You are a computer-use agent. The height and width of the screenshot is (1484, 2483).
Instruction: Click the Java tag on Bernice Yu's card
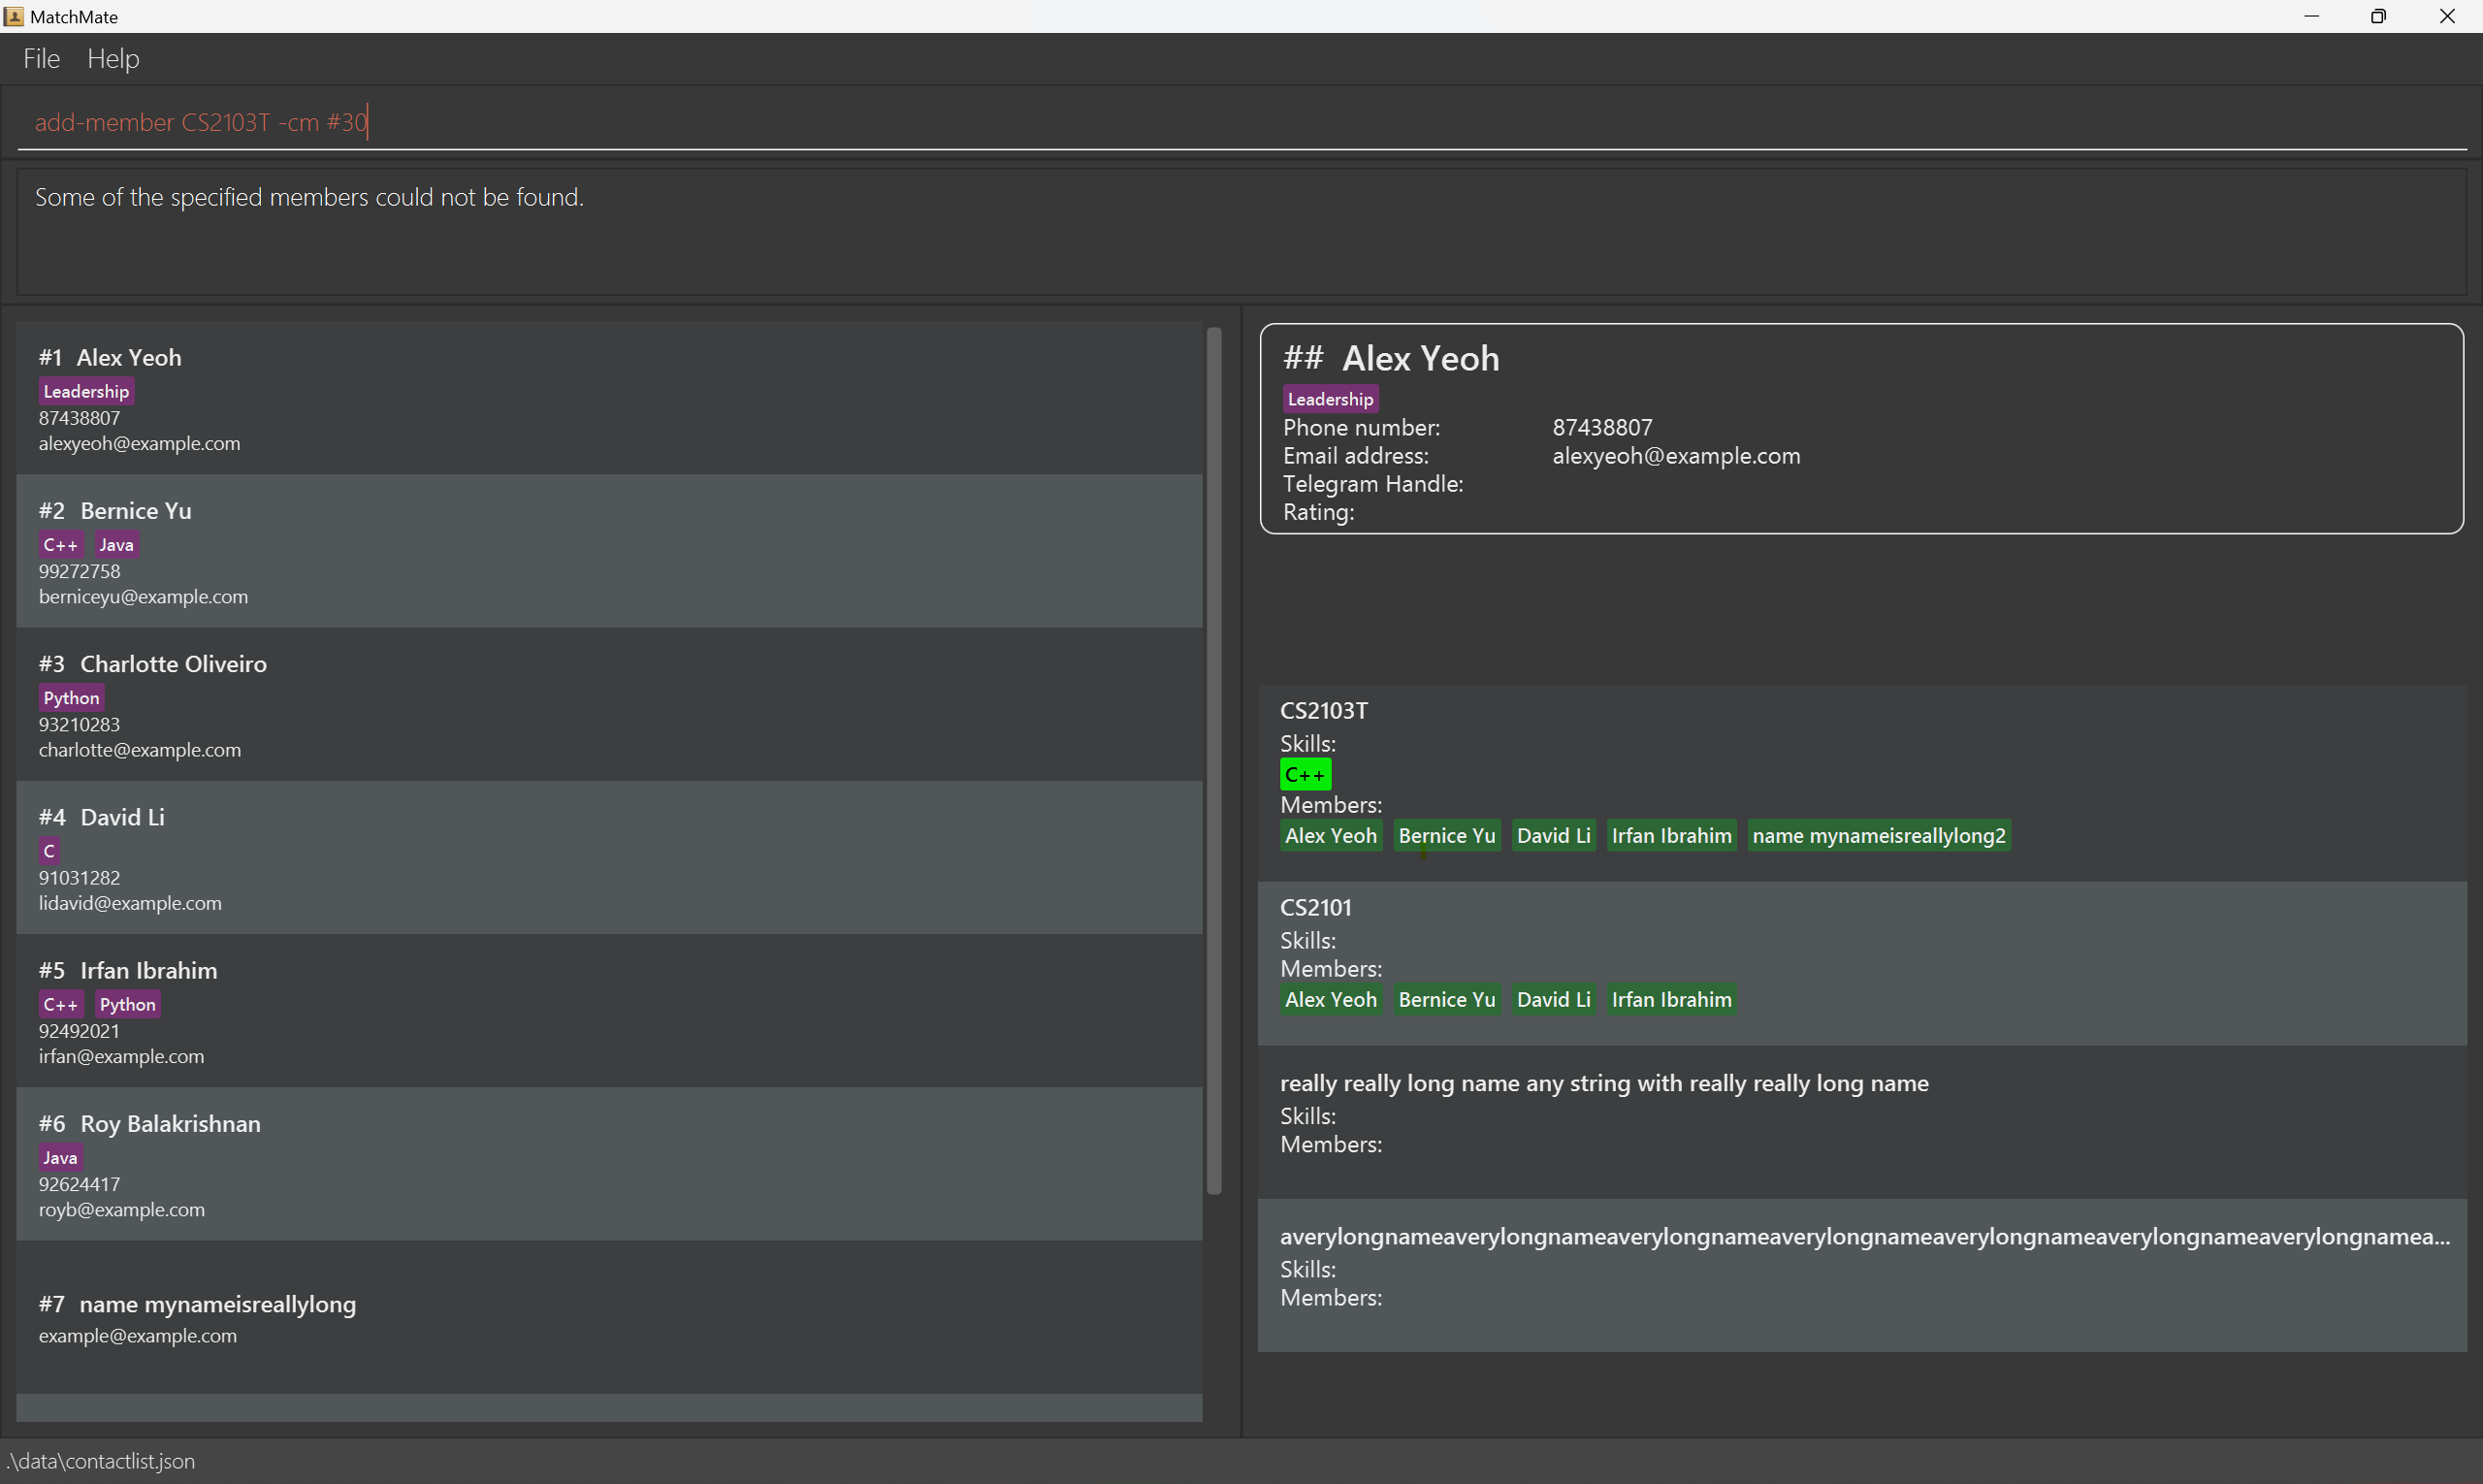coord(116,545)
